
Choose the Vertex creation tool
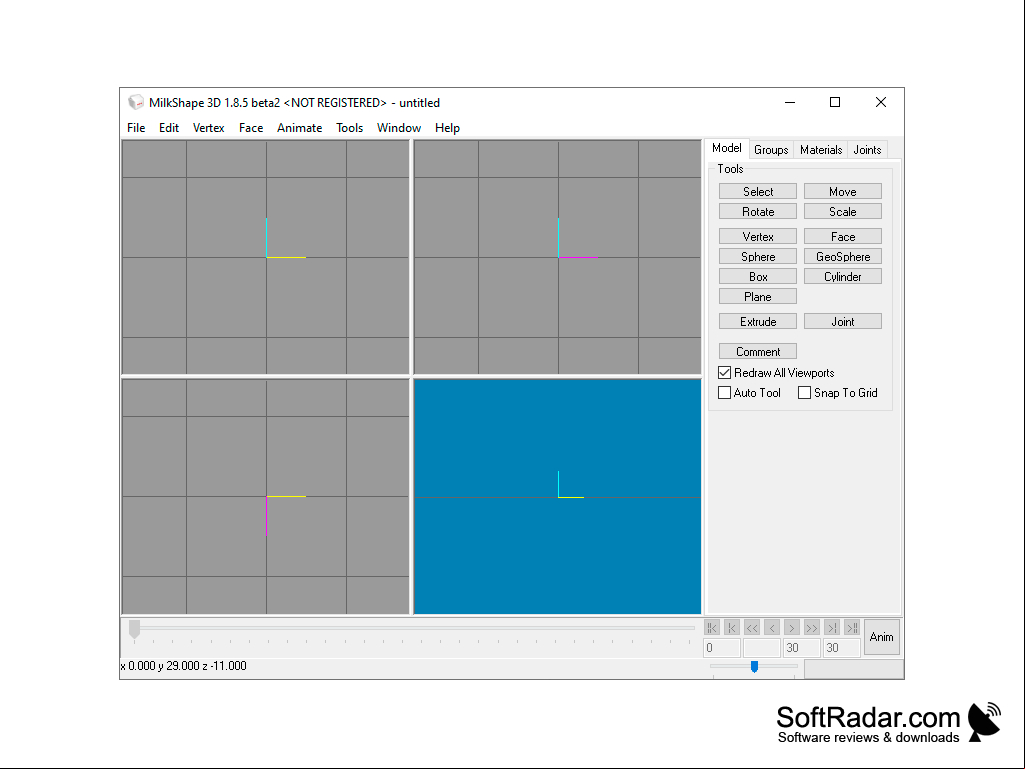[x=758, y=237]
